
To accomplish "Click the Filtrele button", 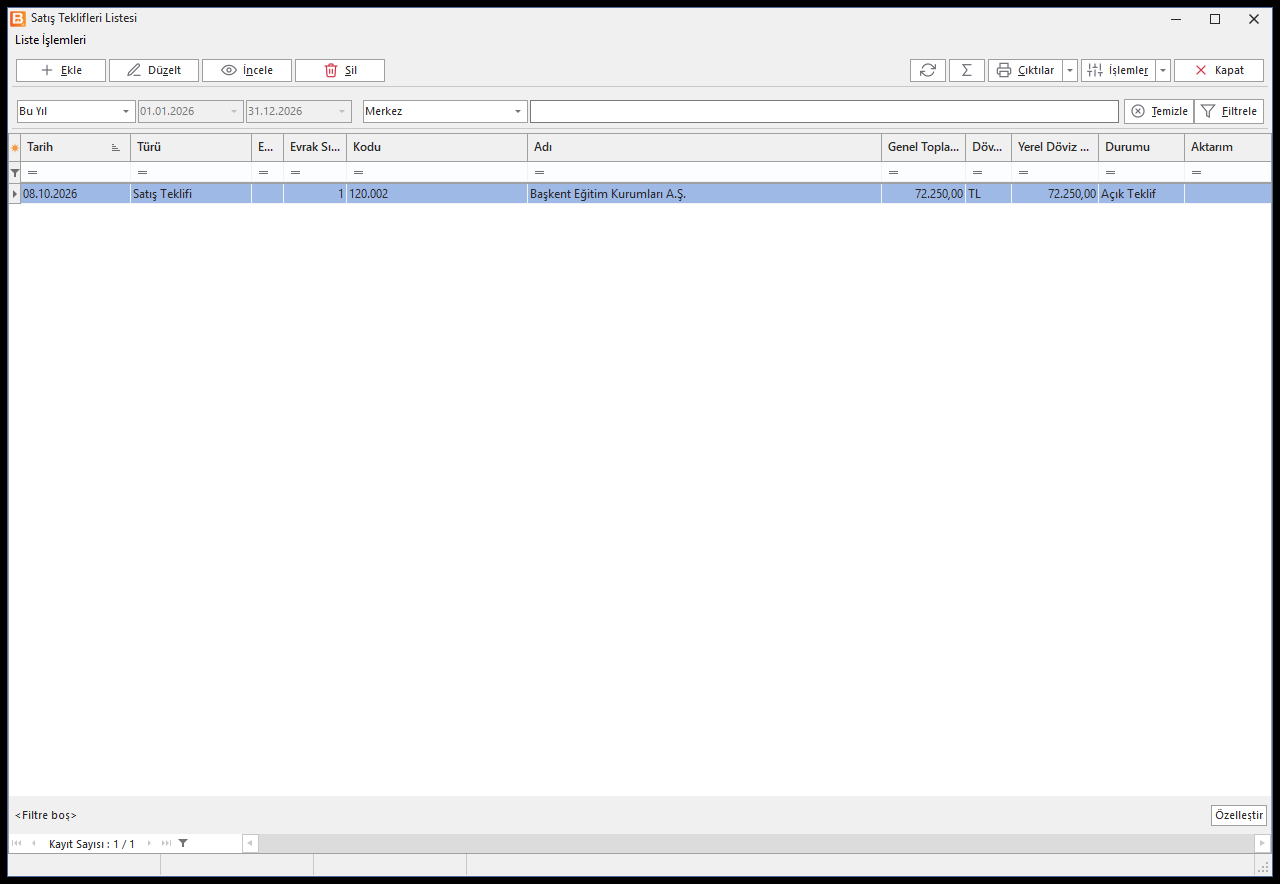I will [x=1229, y=111].
